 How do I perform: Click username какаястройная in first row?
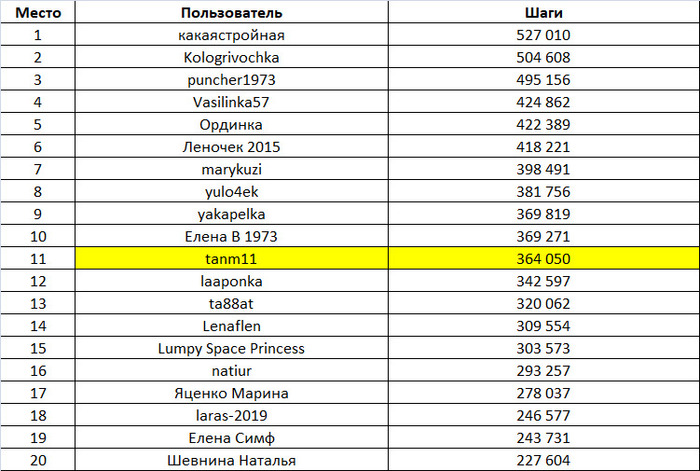coord(231,35)
